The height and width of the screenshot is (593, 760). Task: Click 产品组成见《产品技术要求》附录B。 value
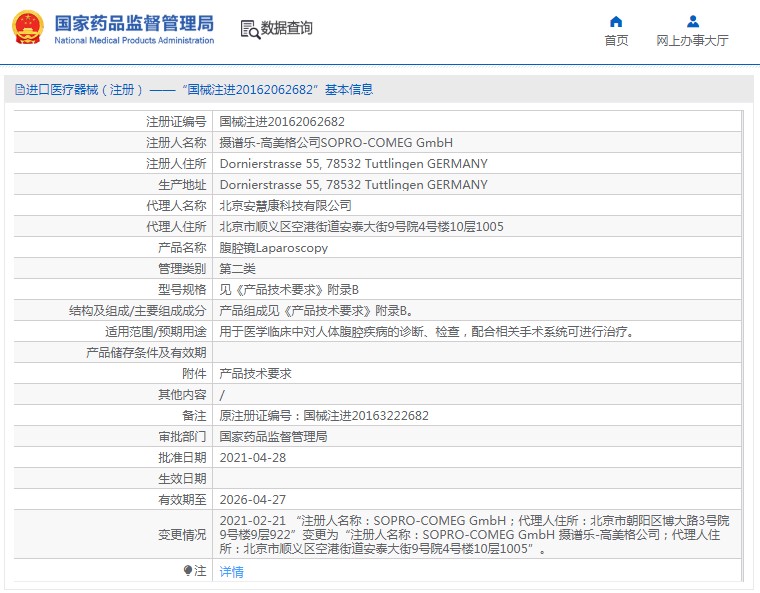coord(316,311)
